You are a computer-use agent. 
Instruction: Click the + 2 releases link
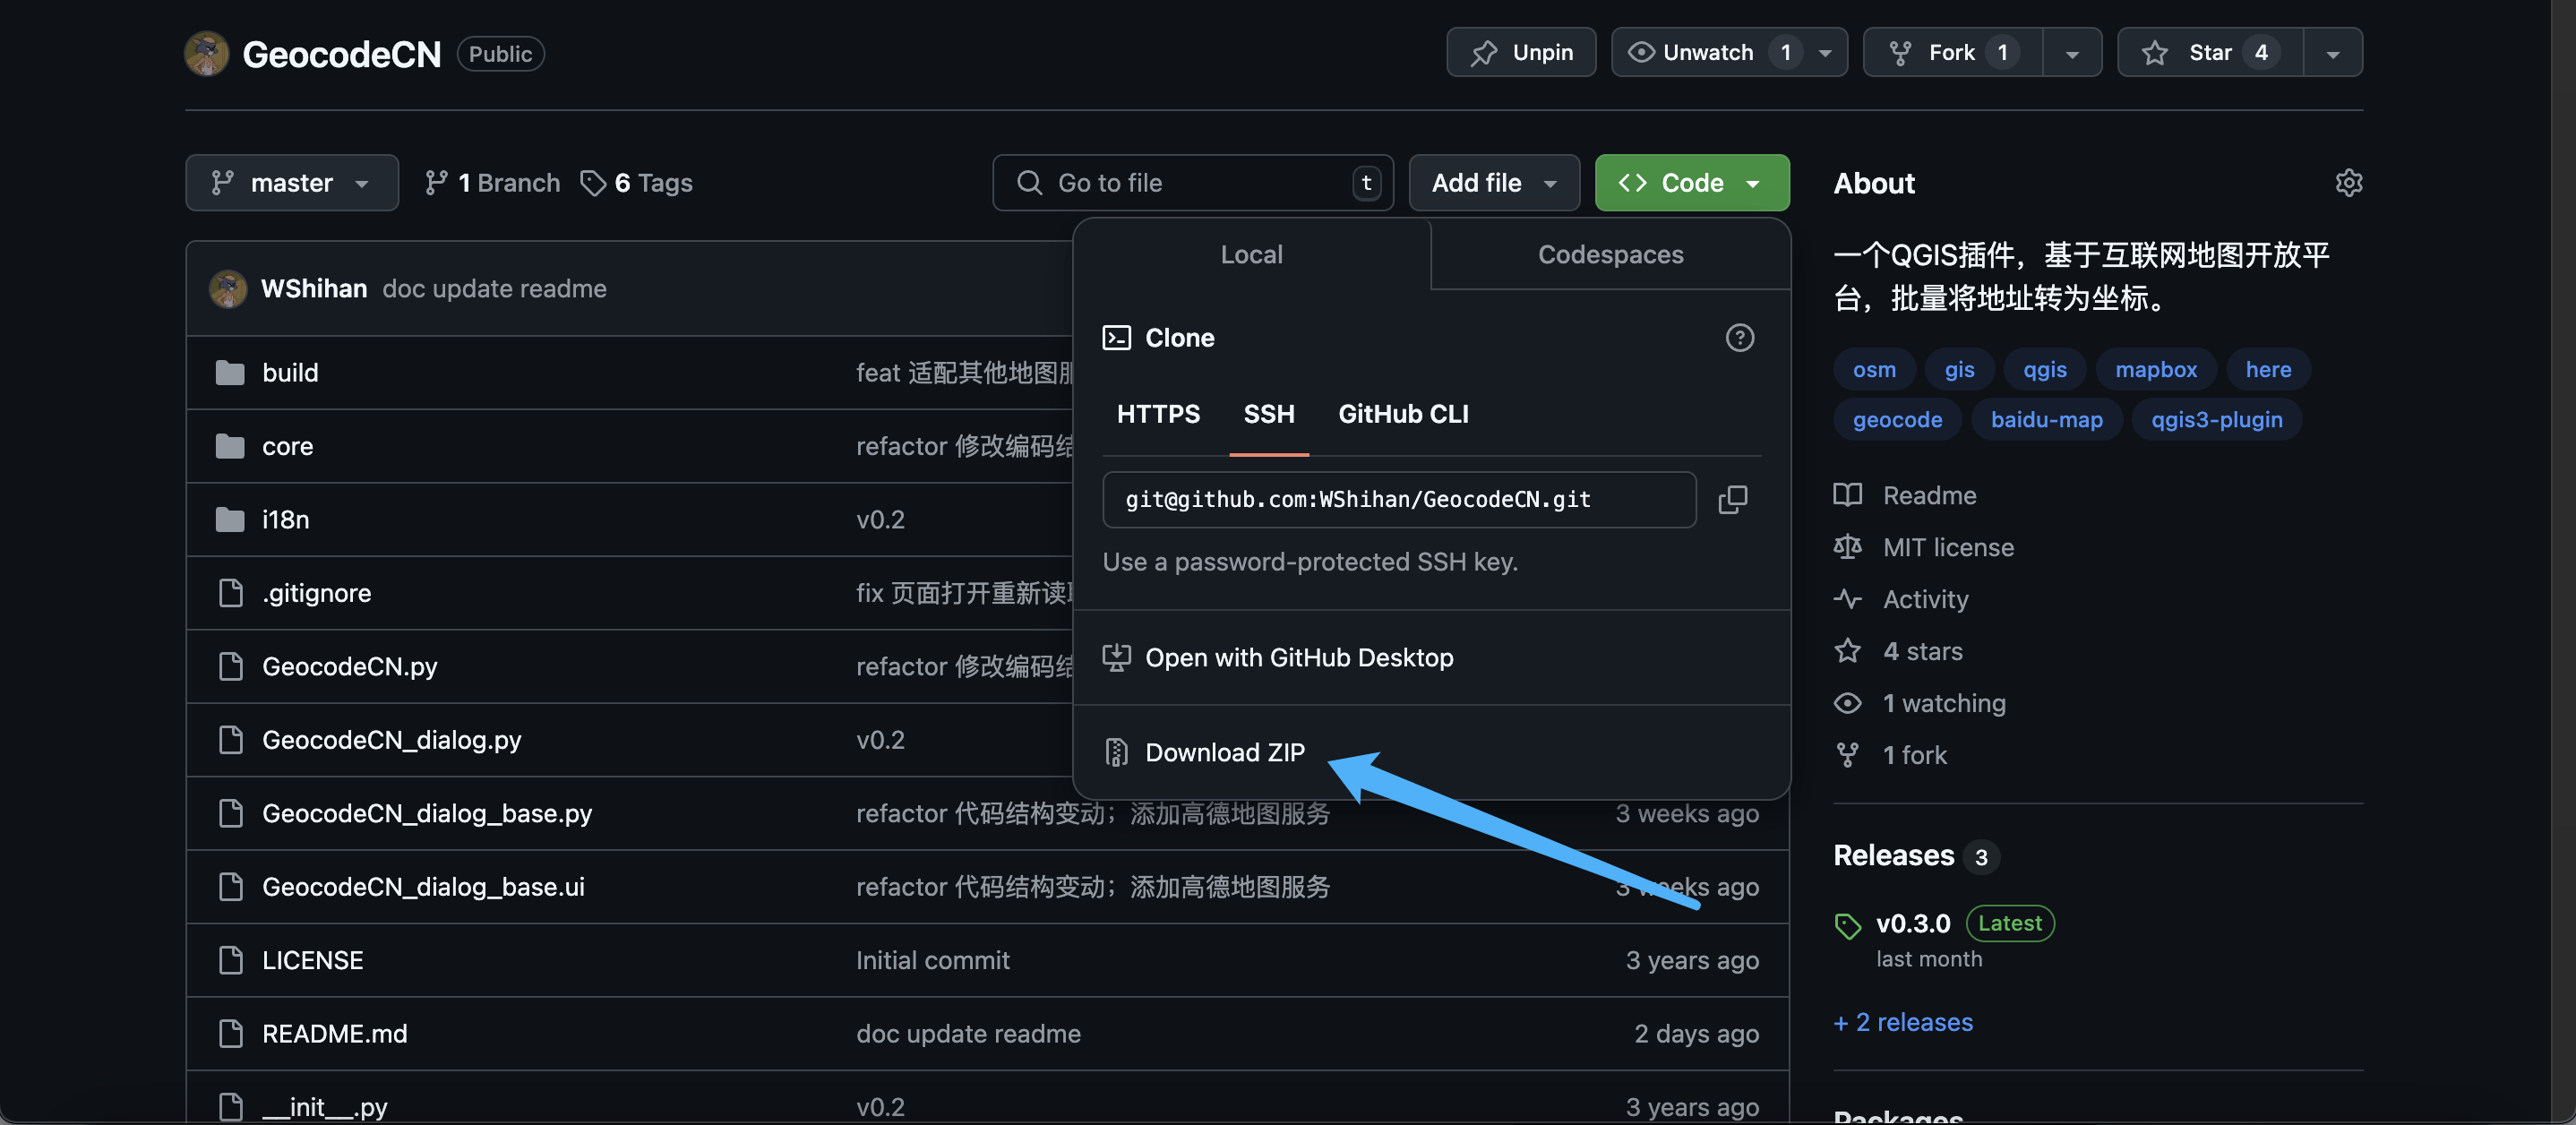coord(1902,1022)
